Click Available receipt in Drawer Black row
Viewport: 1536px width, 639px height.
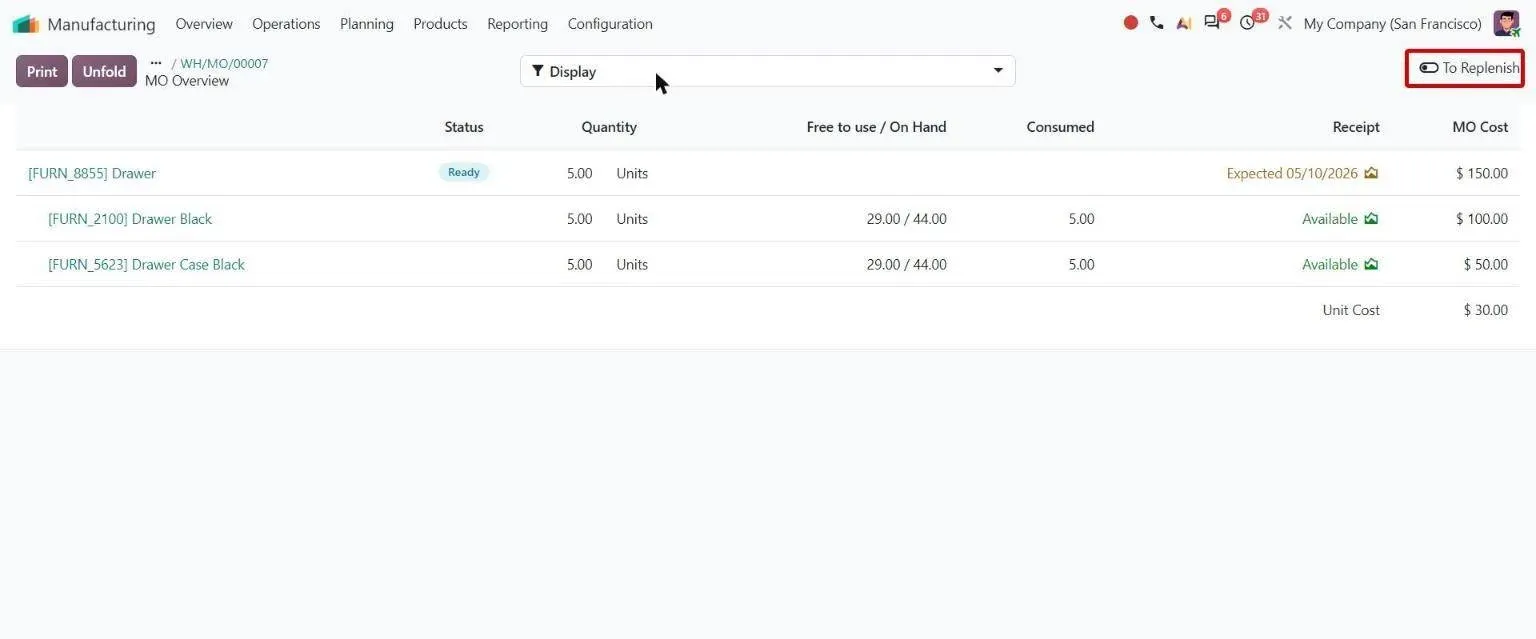1330,219
